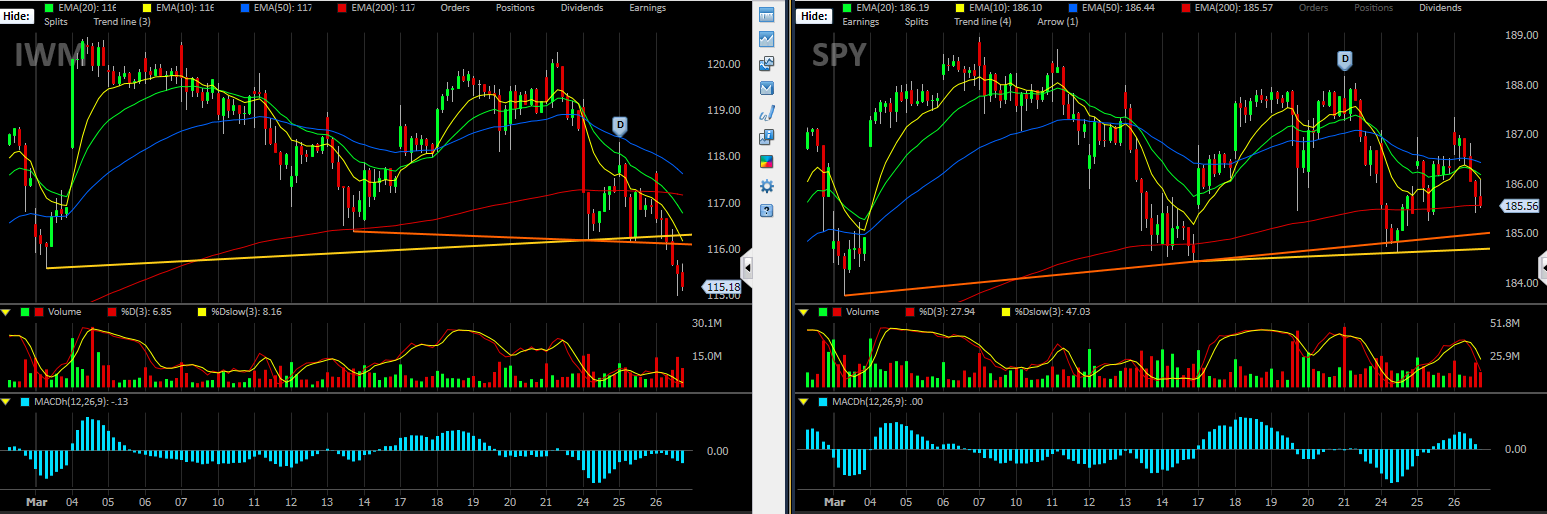
Task: Click the %D(3): 6.85 label under IWM
Action: click(x=146, y=312)
